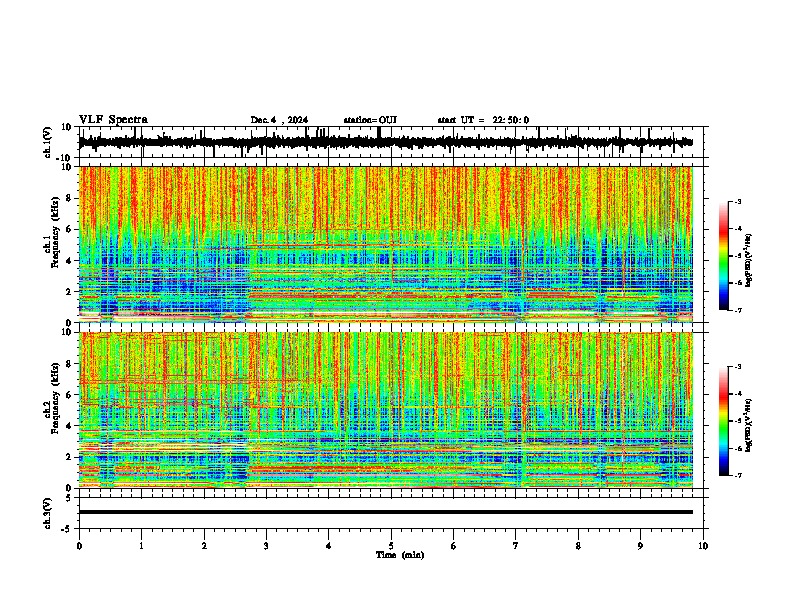Image resolution: width=792 pixels, height=612 pixels.
Task: Click time axis tick label "10"
Action: click(x=703, y=546)
